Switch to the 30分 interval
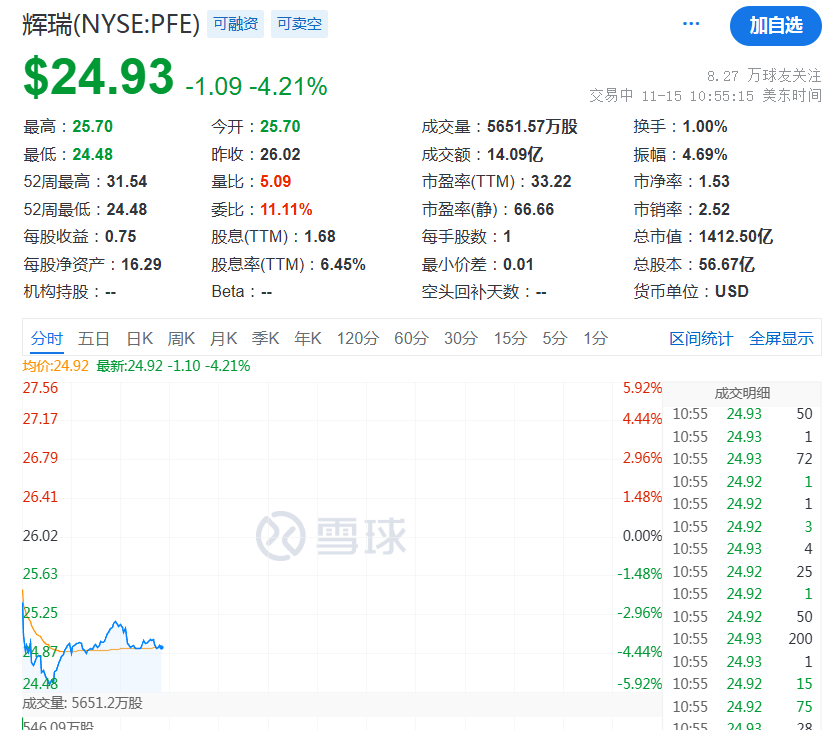The width and height of the screenshot is (834, 730). (x=460, y=339)
